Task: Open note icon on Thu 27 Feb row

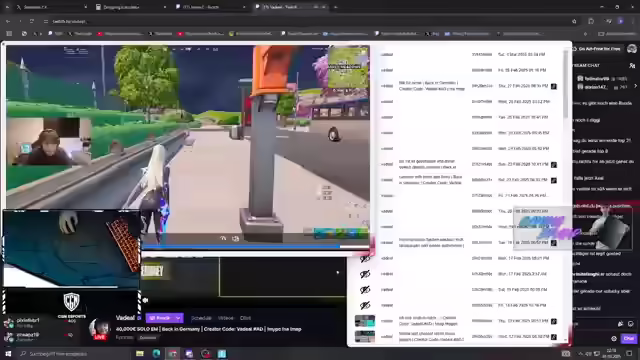Action: [x=553, y=86]
